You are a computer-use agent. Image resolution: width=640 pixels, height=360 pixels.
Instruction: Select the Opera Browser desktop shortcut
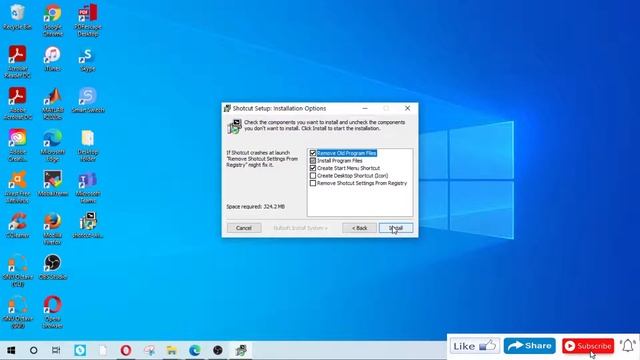click(53, 312)
